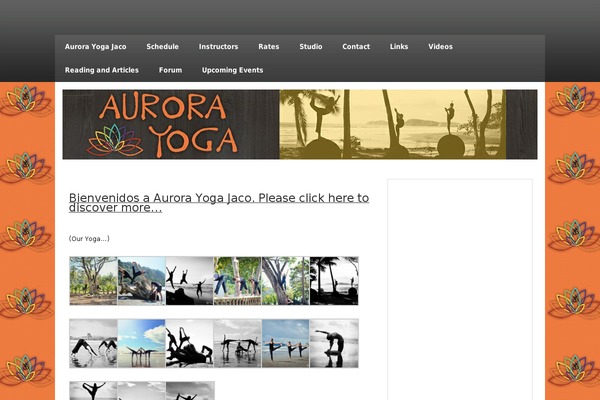600x400 pixels.
Task: Open the Instructors menu item
Action: [218, 47]
